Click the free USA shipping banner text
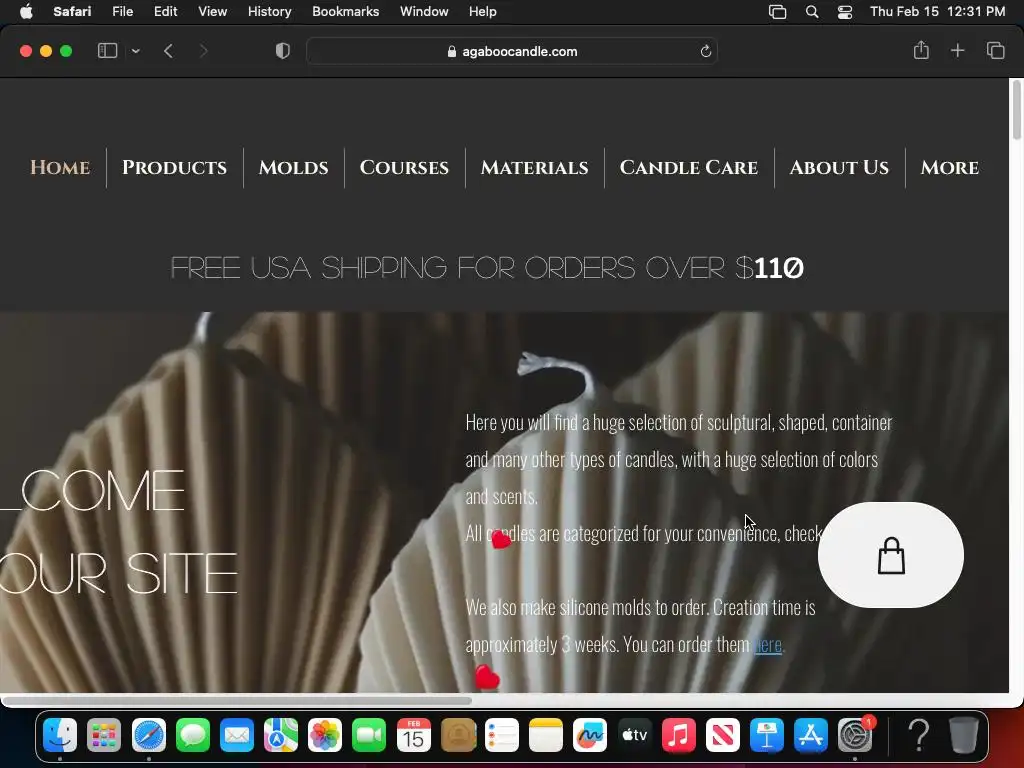 487,268
